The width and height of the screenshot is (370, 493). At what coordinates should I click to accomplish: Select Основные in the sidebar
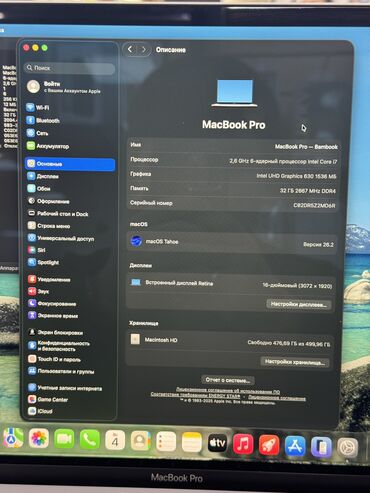[70, 164]
